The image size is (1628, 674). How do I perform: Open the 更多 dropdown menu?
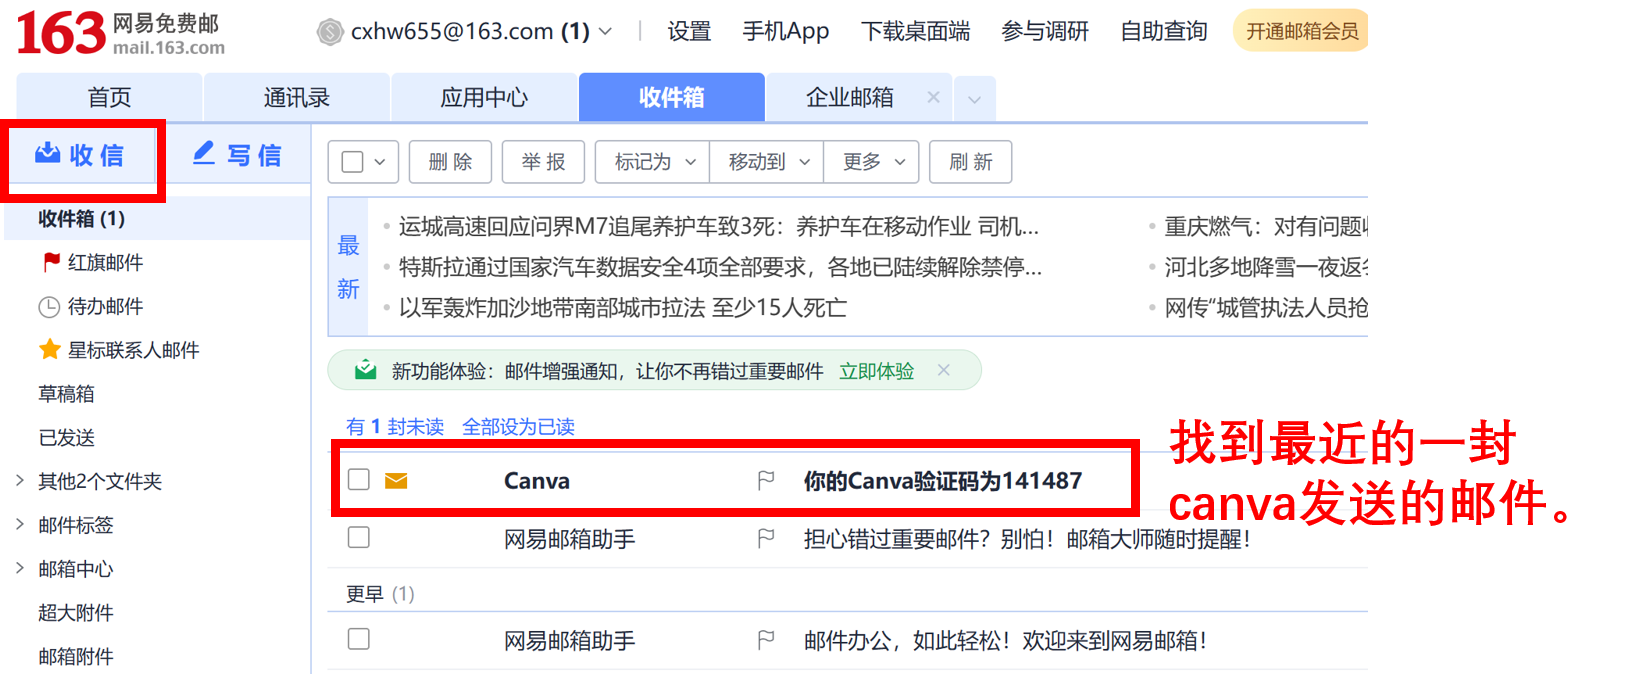pos(872,162)
